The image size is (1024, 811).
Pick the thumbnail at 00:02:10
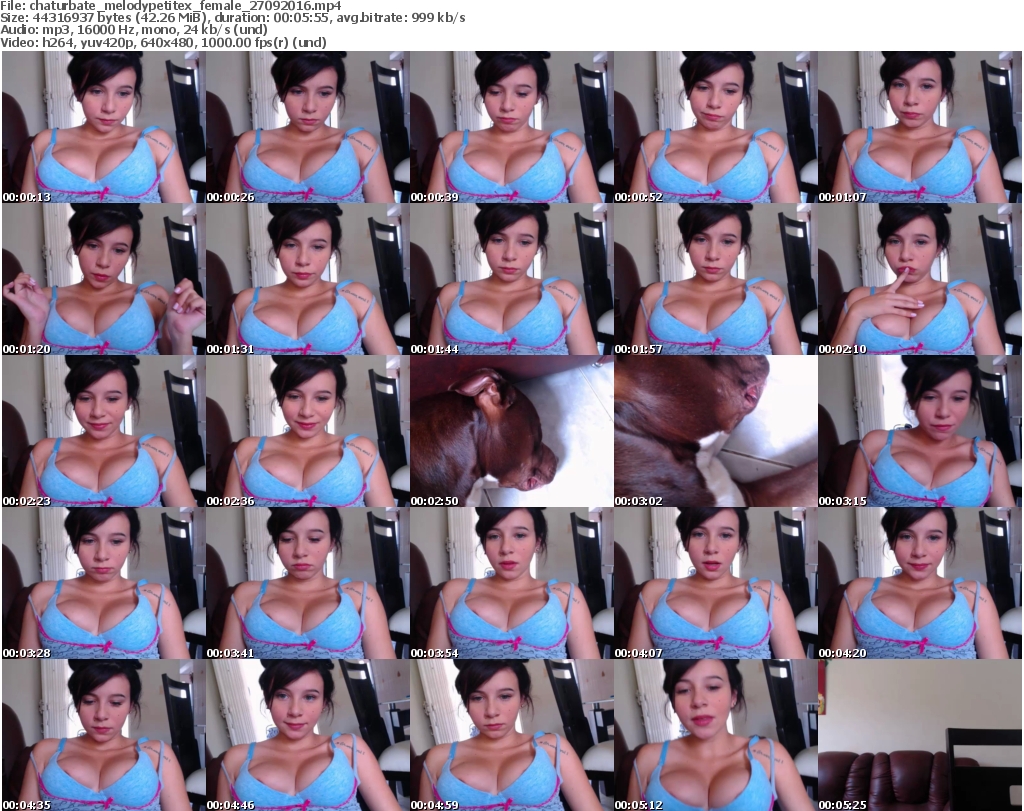coord(920,279)
